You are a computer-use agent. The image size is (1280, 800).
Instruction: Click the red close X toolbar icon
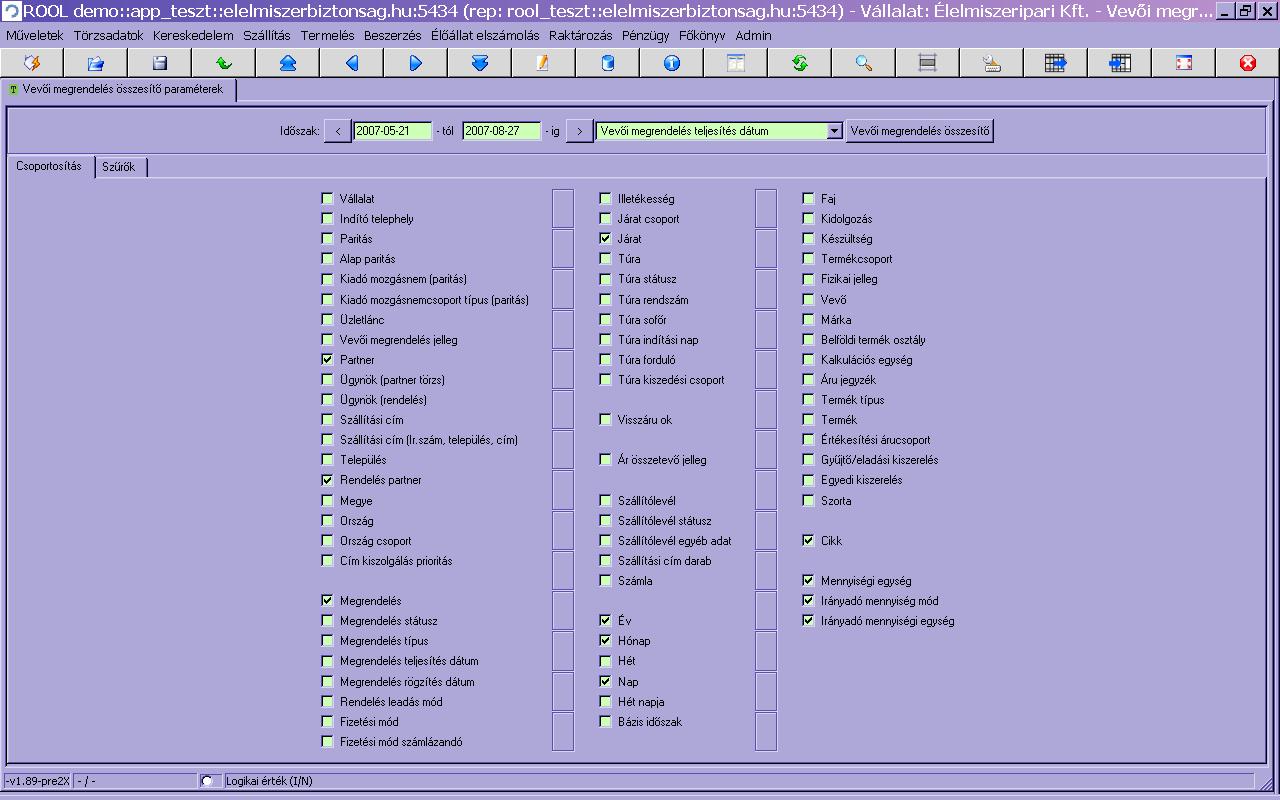coord(1247,63)
